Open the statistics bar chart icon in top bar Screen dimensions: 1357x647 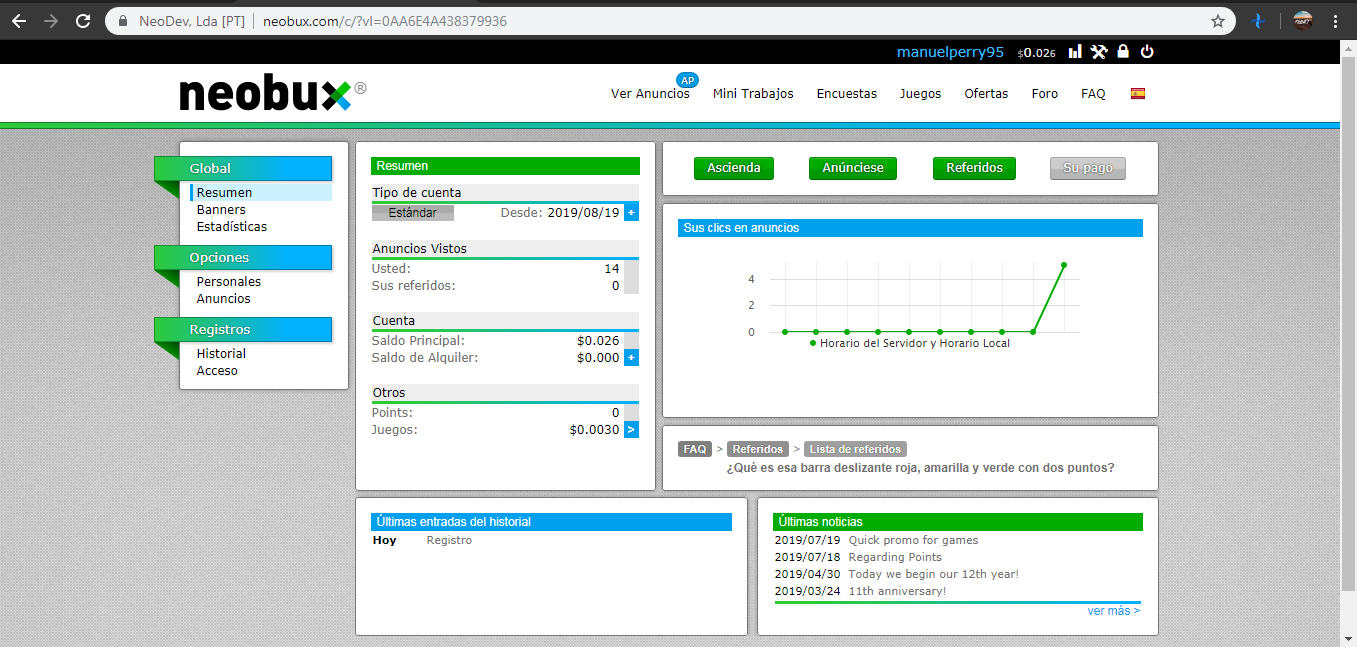[1076, 52]
